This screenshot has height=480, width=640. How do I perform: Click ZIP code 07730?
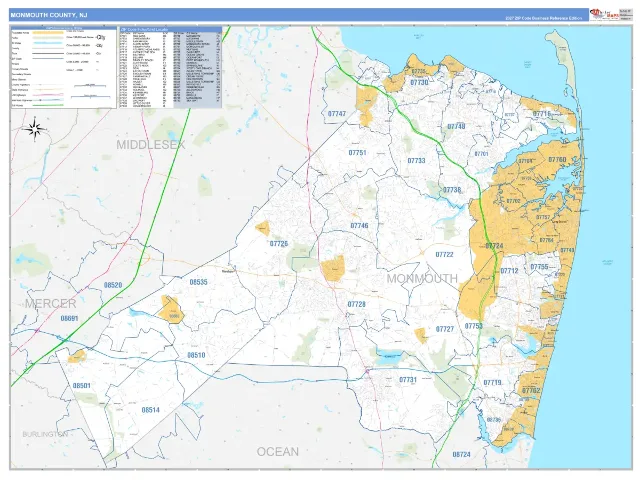(x=419, y=82)
